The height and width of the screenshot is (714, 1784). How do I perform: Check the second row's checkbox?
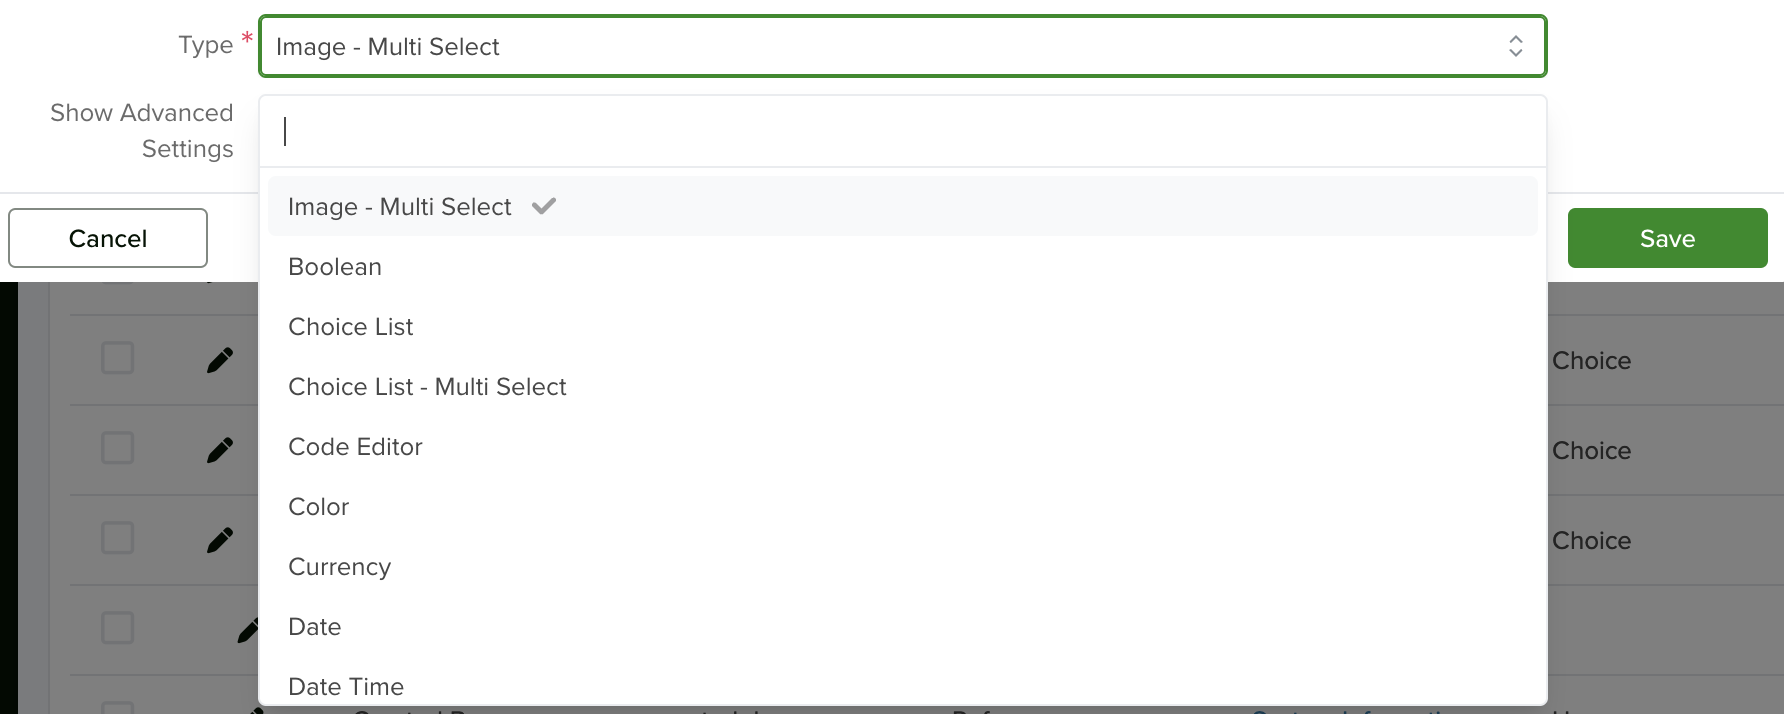[118, 448]
